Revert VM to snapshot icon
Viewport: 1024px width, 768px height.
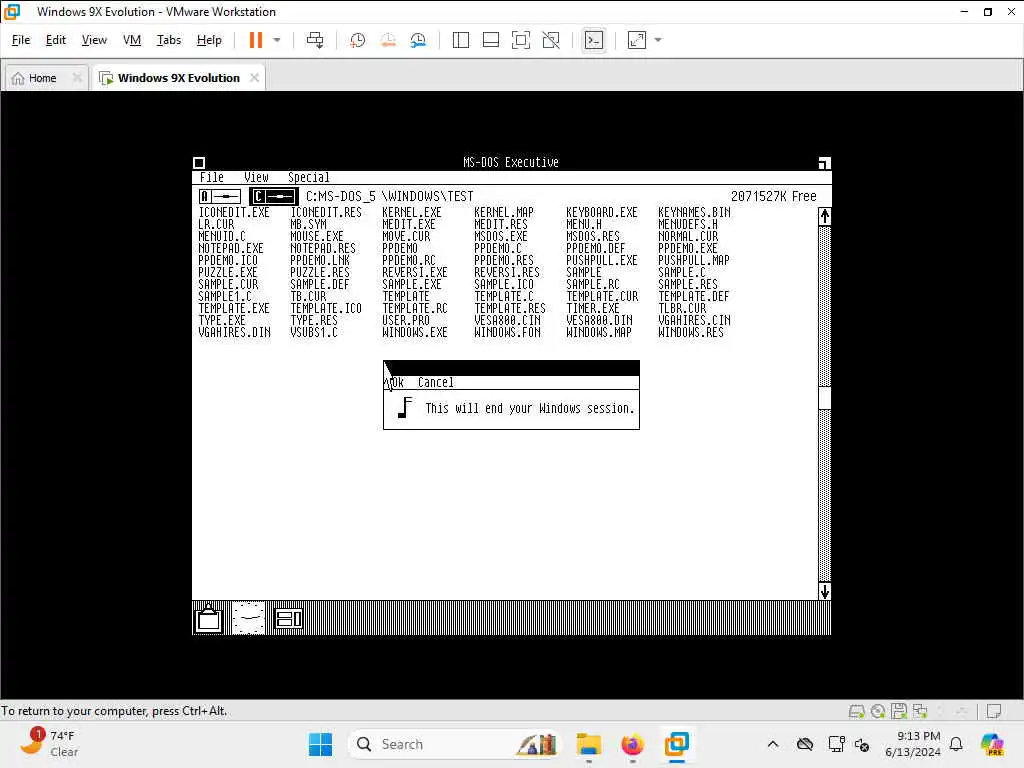point(388,40)
